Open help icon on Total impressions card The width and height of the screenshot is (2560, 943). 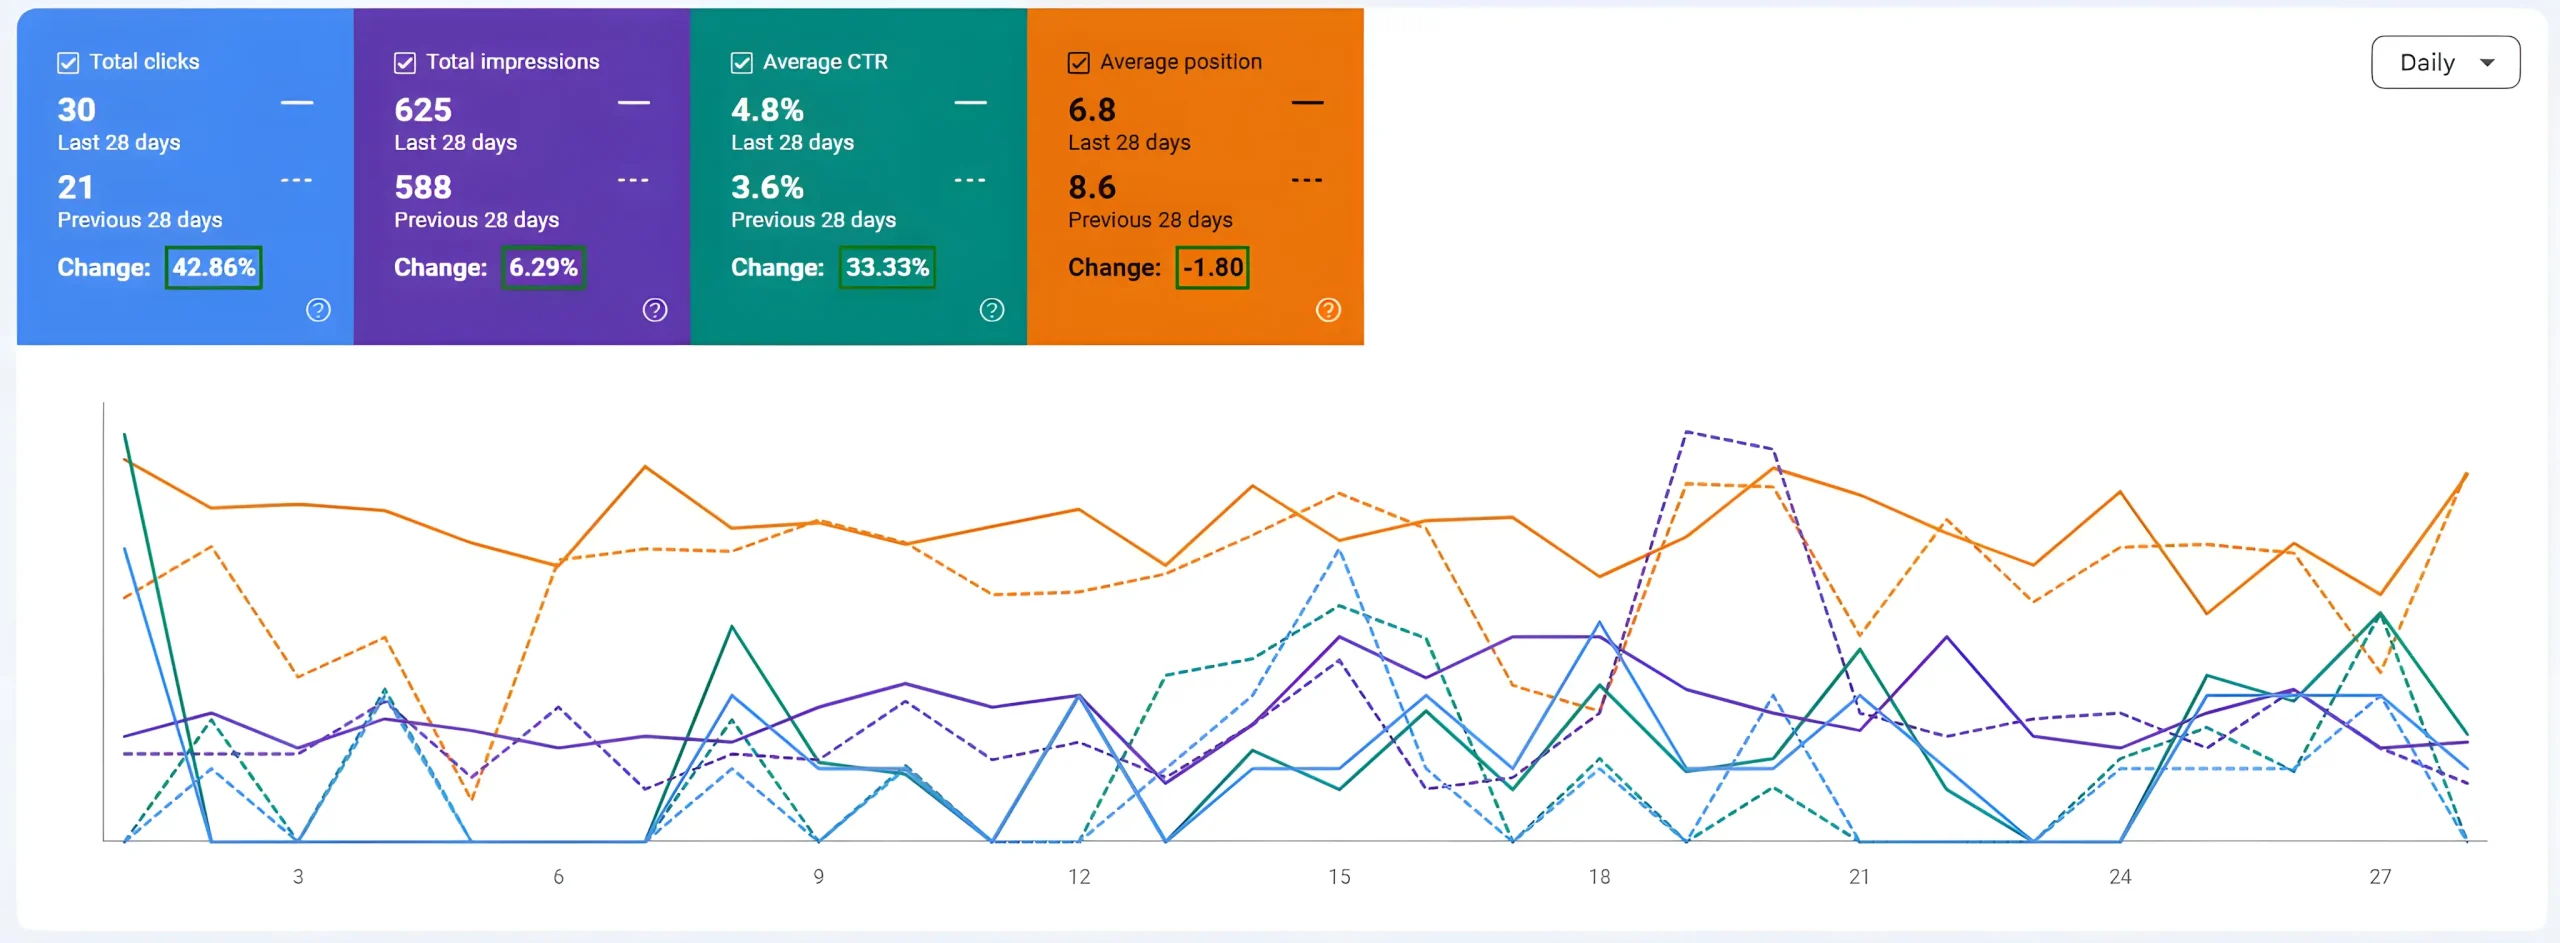coord(655,310)
